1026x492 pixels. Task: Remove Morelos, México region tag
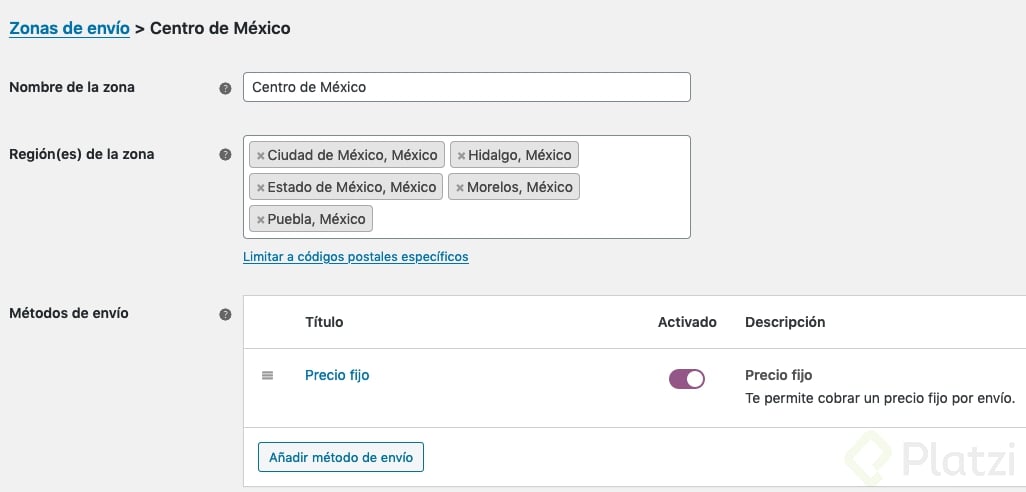point(460,188)
